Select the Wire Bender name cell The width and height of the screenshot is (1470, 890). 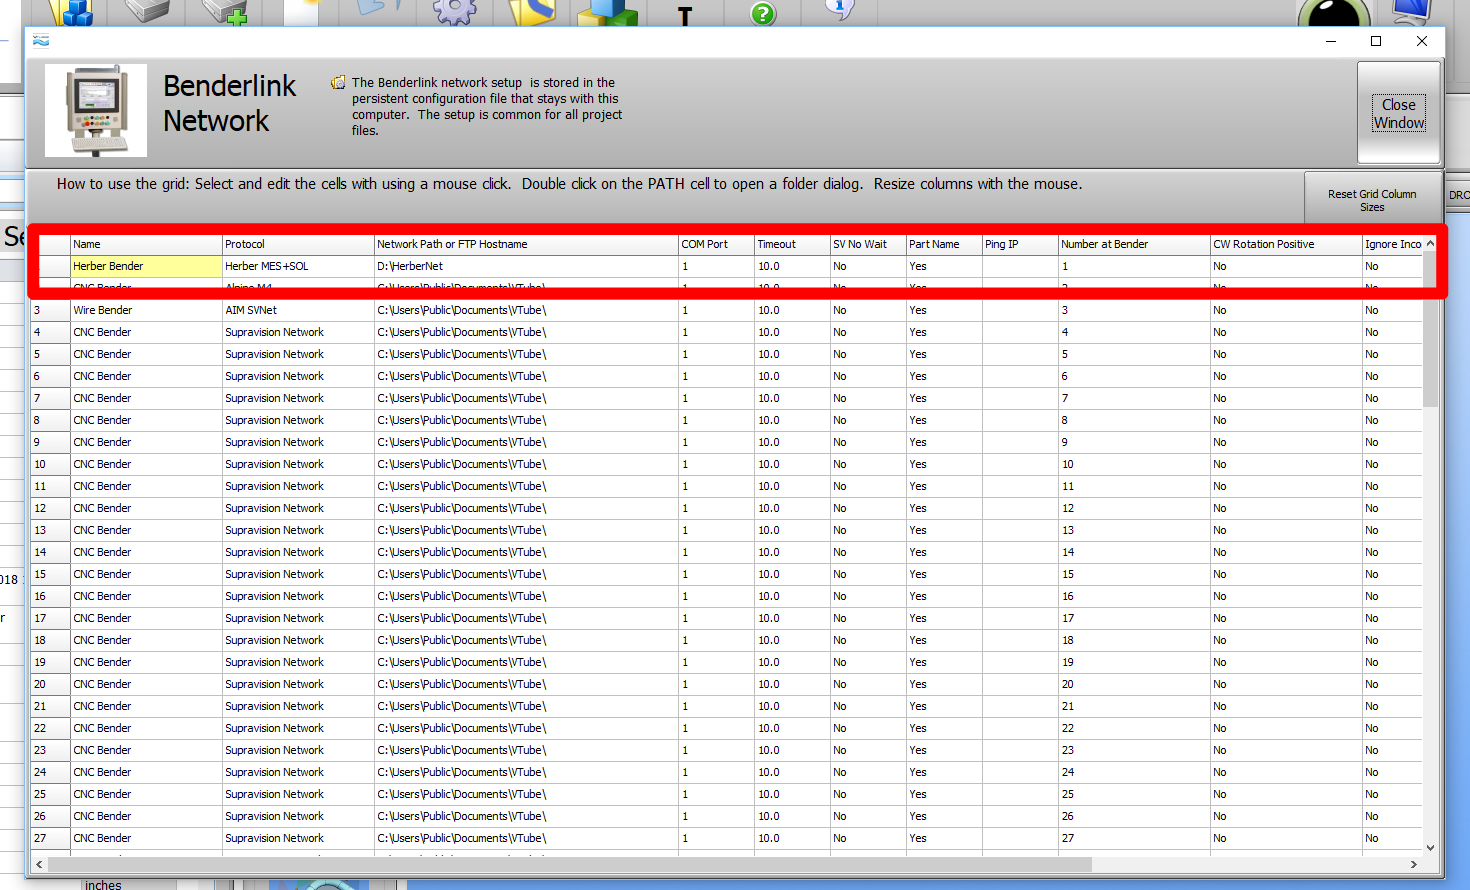(x=146, y=311)
